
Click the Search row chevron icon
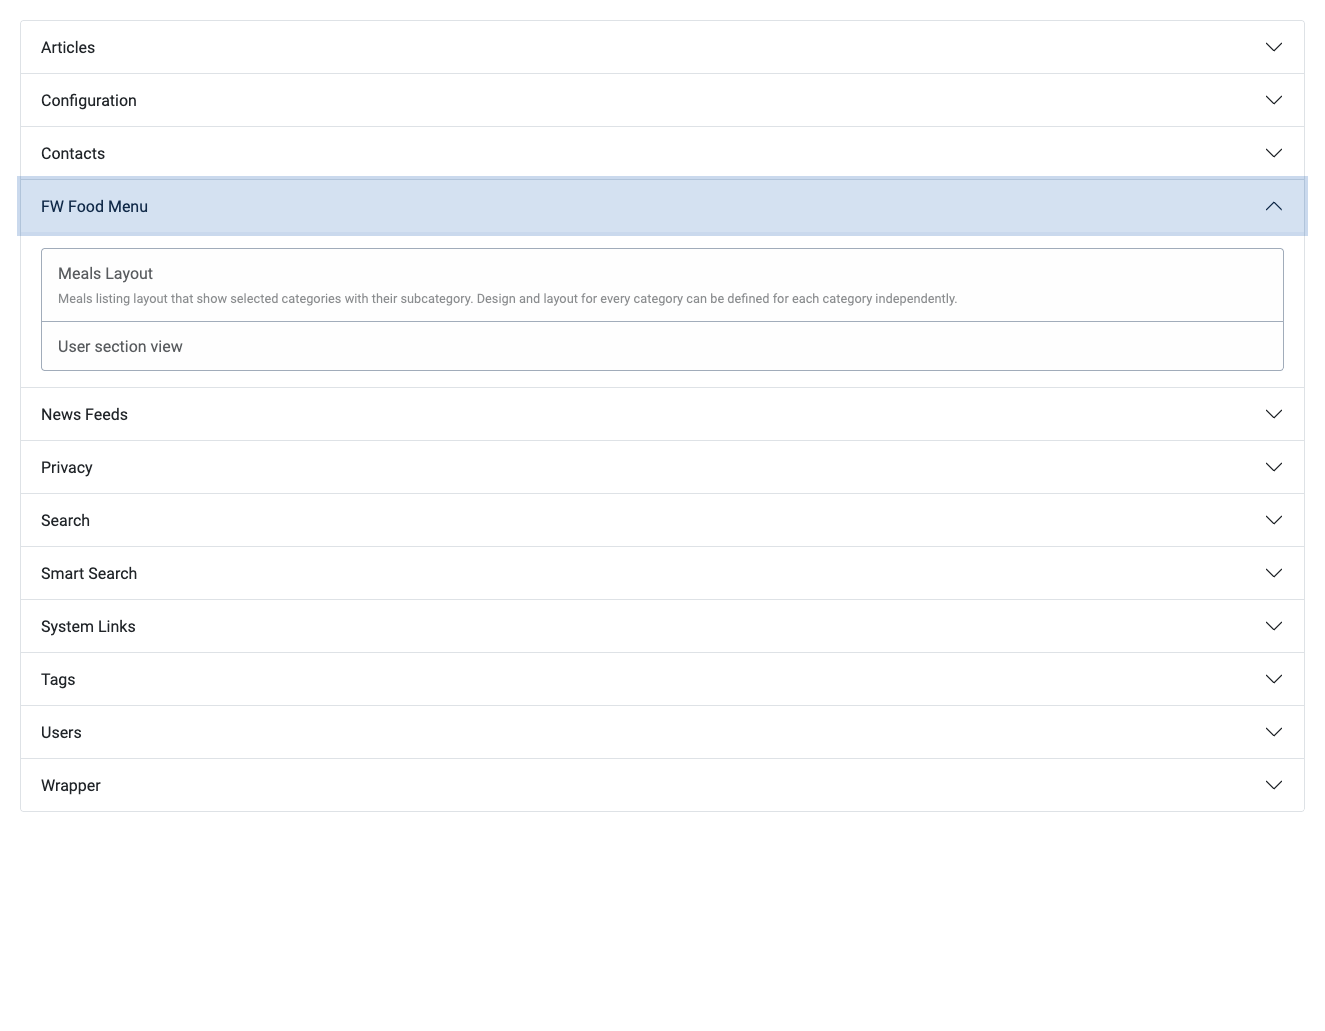(x=1273, y=520)
